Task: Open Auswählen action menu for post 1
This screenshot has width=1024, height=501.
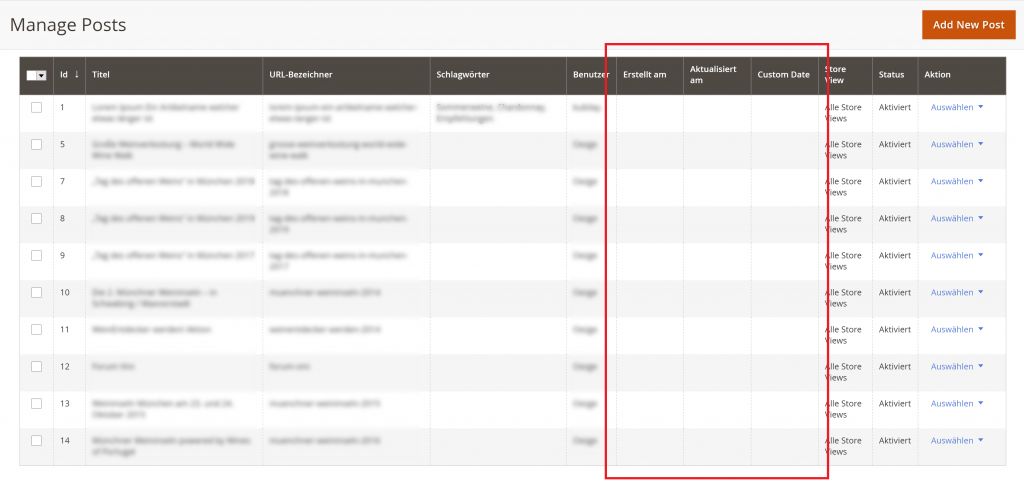Action: click(x=957, y=107)
